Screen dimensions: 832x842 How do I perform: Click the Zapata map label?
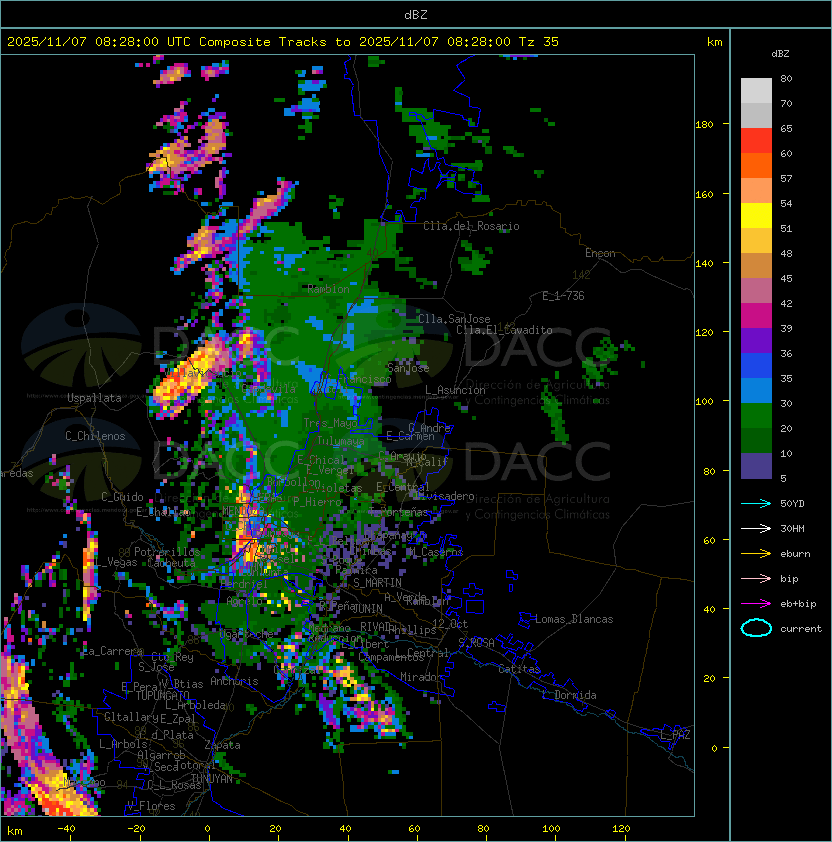click(222, 745)
